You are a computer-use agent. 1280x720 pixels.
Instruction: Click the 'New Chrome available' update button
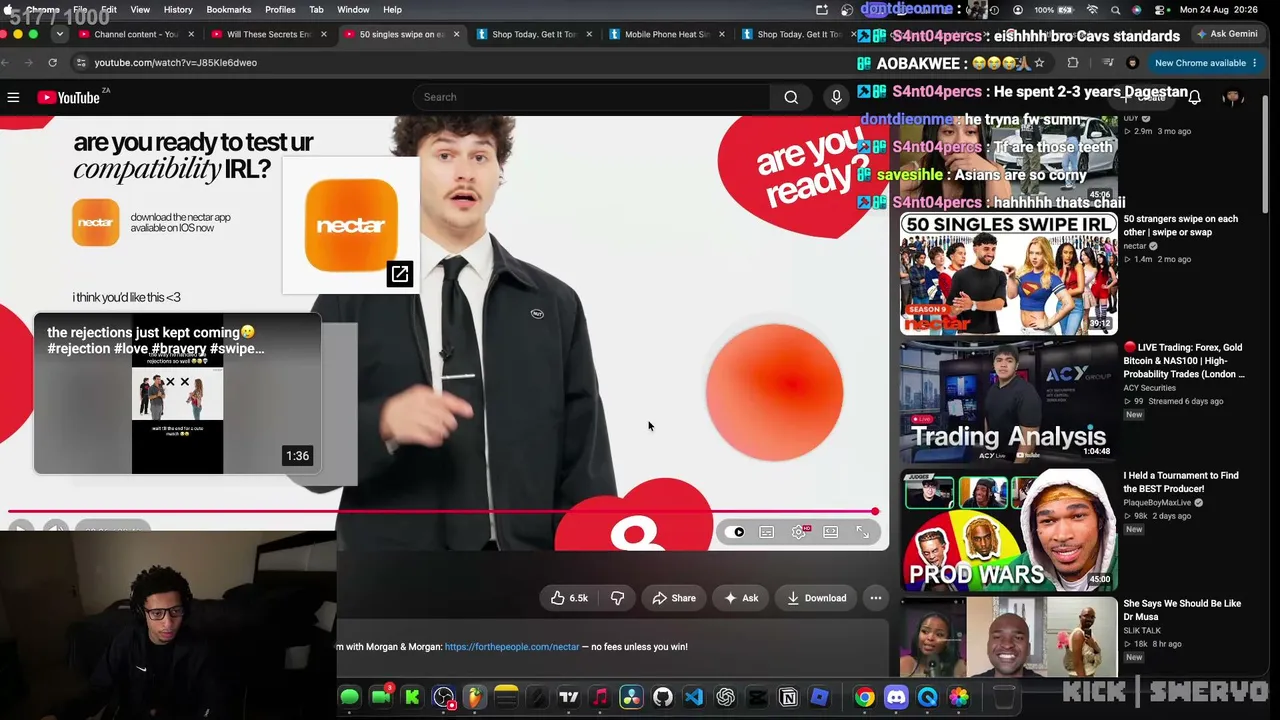click(1200, 63)
